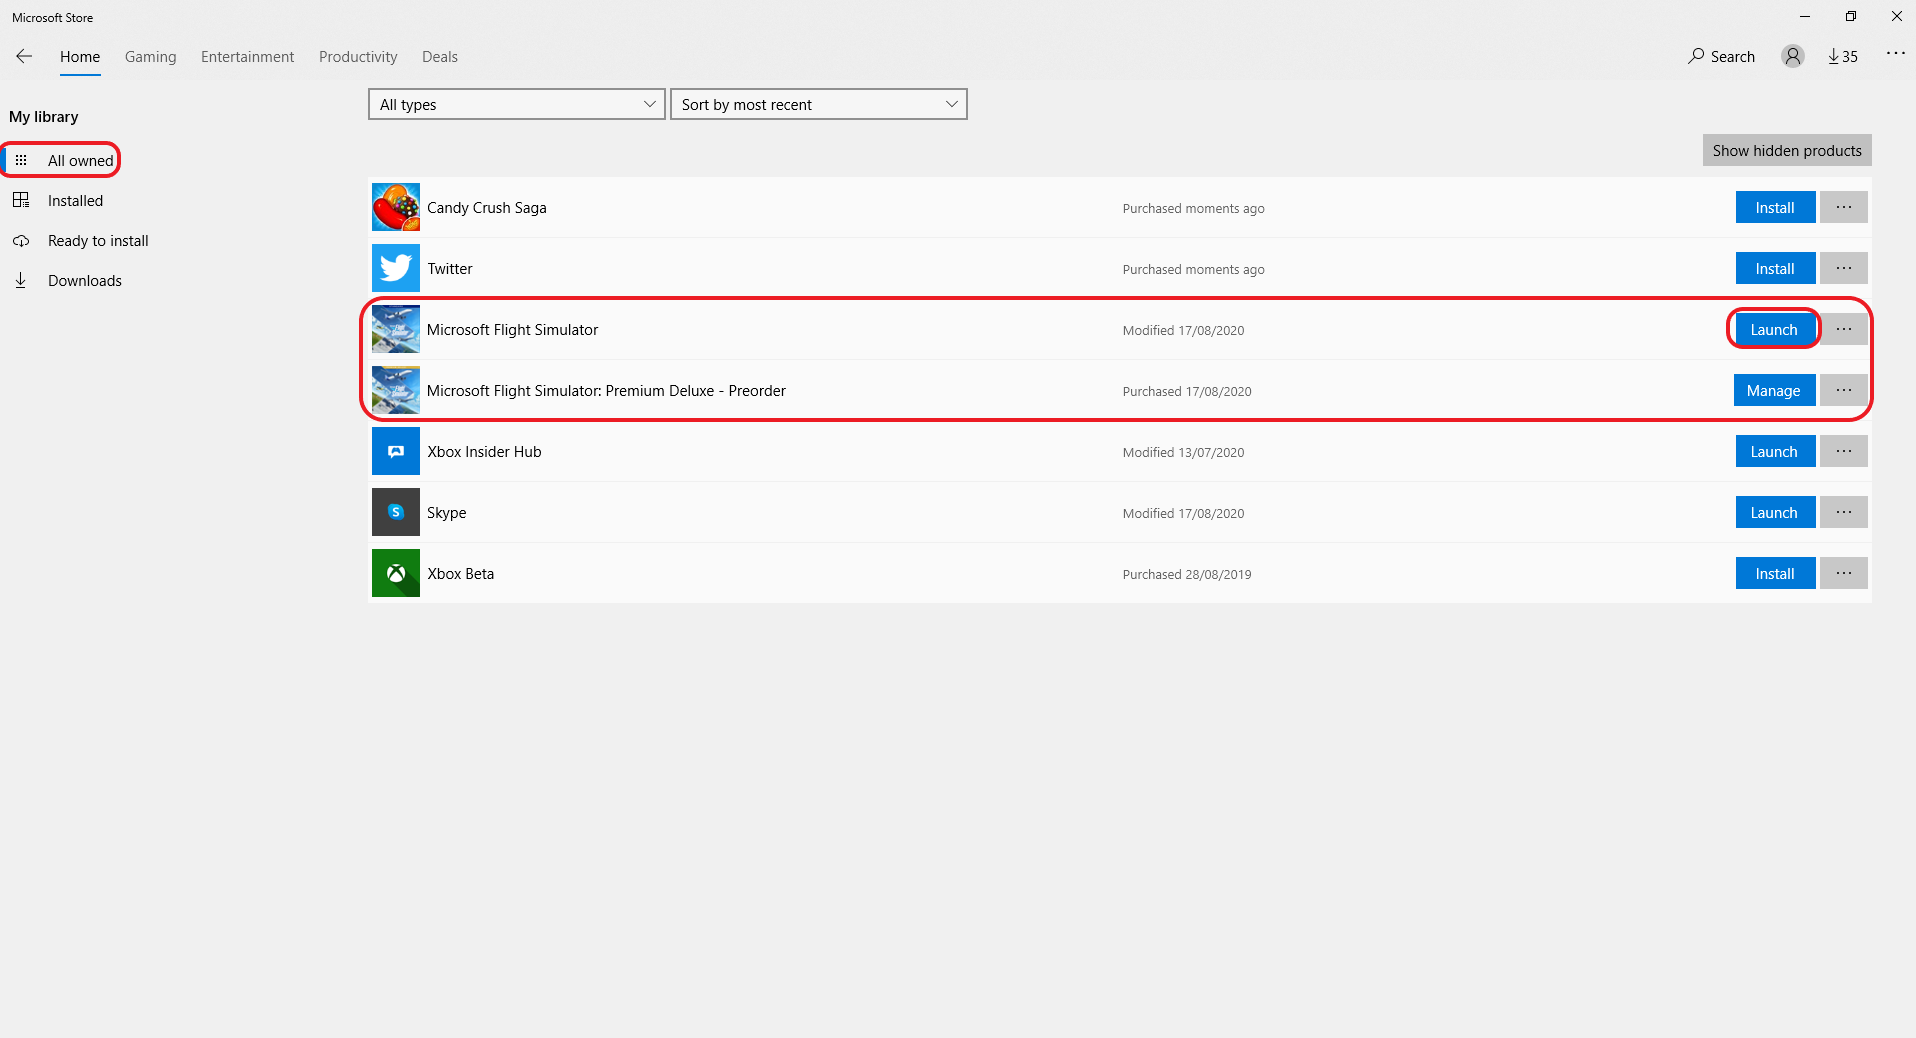Open more options for Twitter
Viewport: 1916px width, 1038px height.
[1844, 269]
